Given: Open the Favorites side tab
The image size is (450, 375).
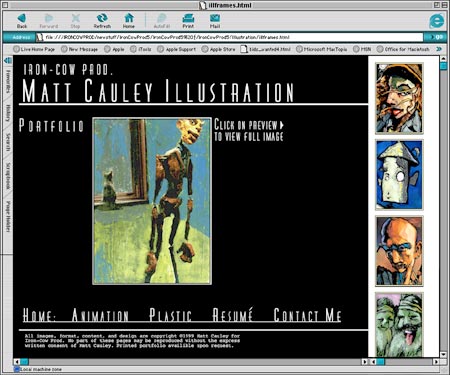Looking at the screenshot, I should [8, 81].
